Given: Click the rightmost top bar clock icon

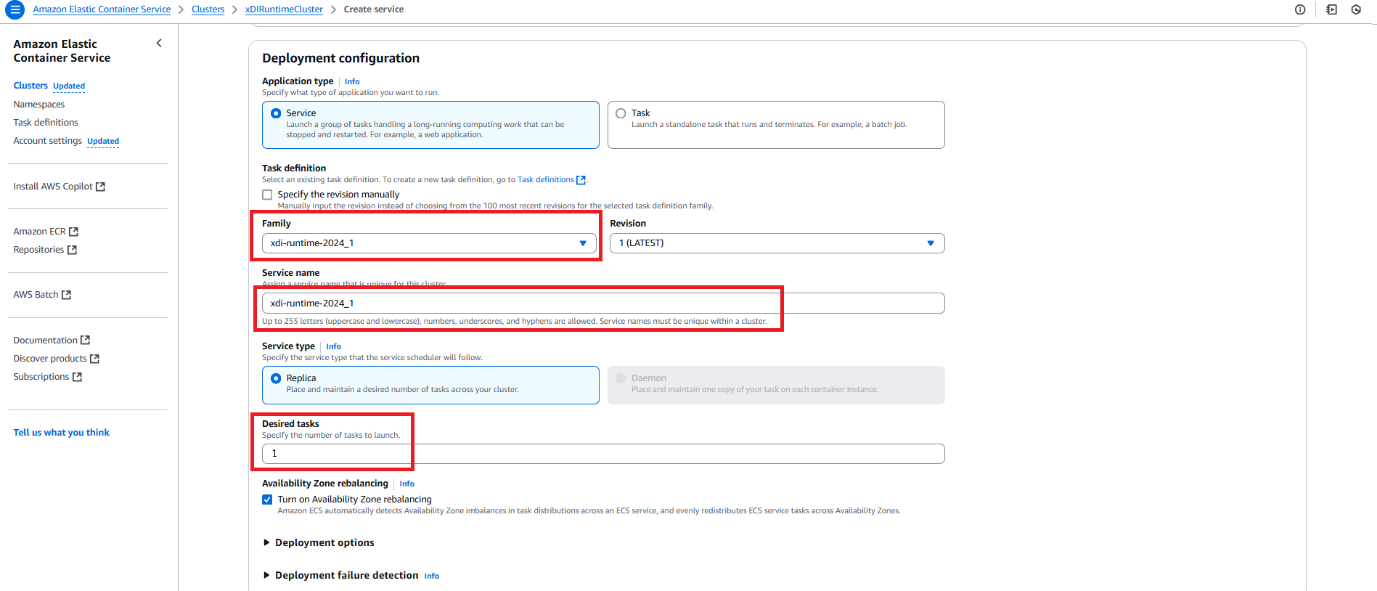Looking at the screenshot, I should (1356, 9).
